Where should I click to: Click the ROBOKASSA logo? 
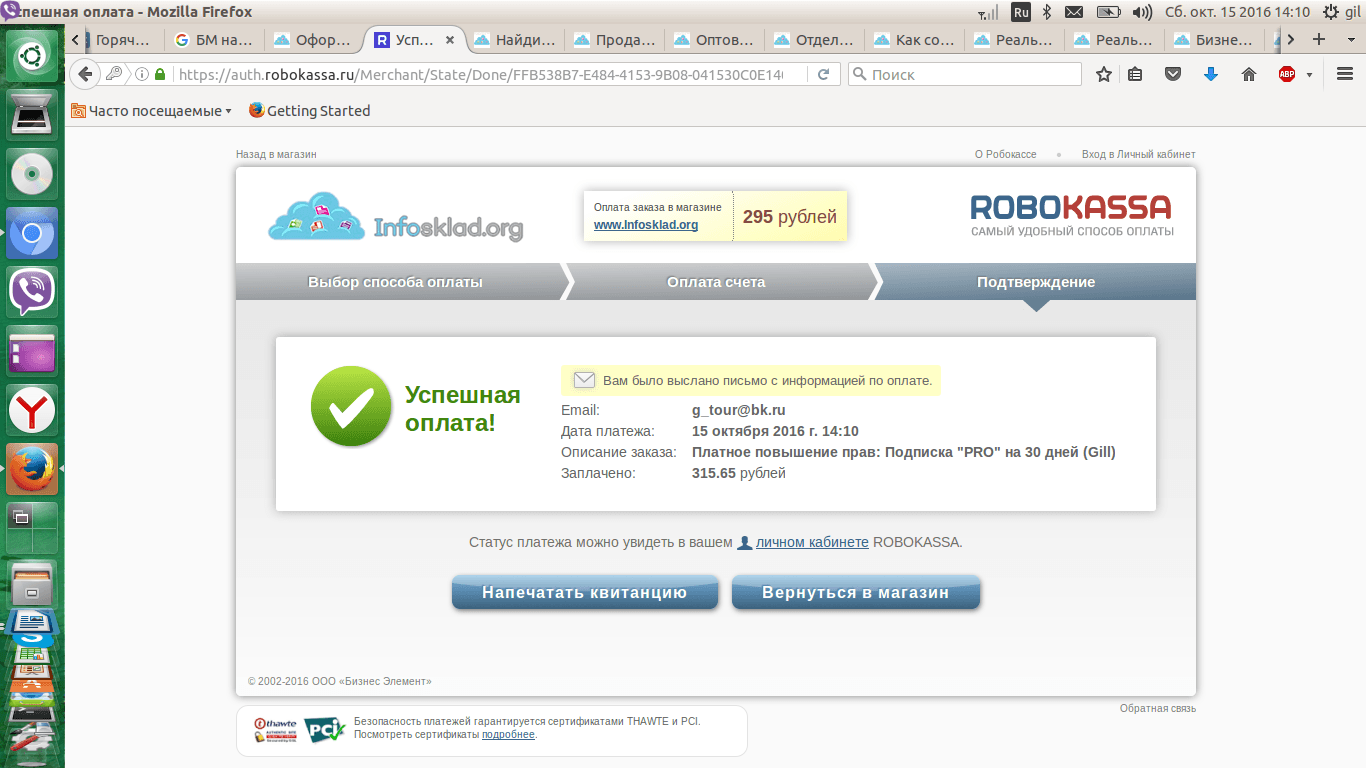point(1071,215)
